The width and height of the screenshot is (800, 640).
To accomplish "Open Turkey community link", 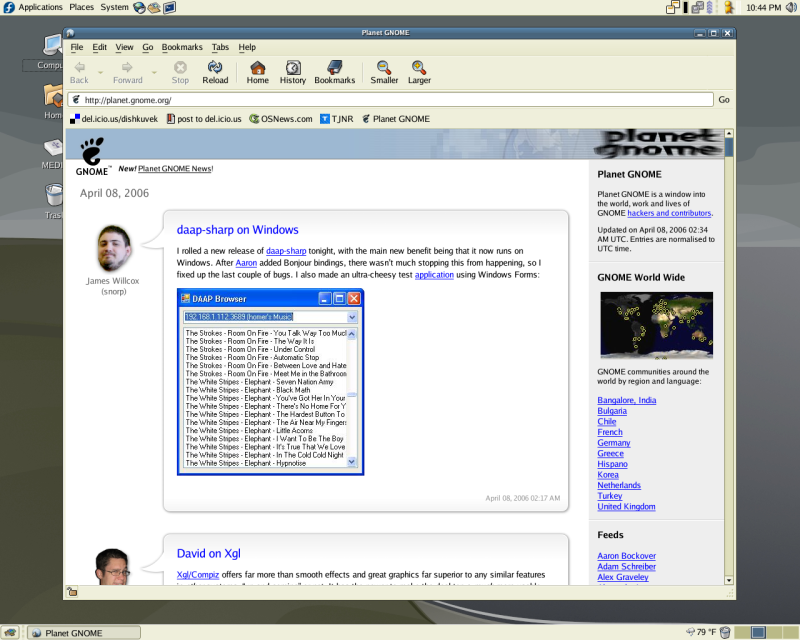I will 610,496.
